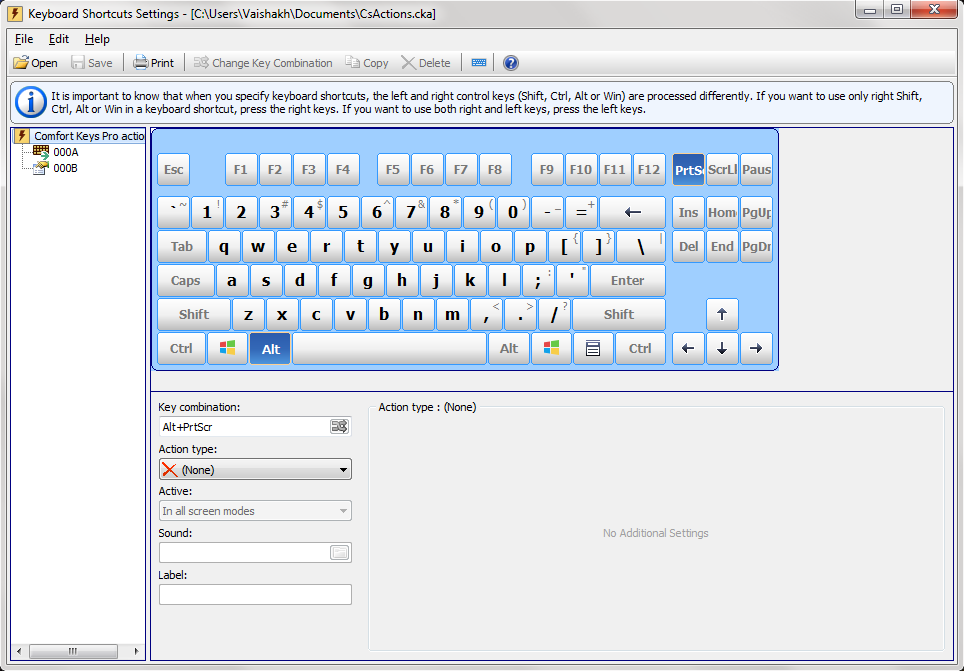This screenshot has width=964, height=671.
Task: Open the Active screen modes dropdown
Action: point(255,511)
